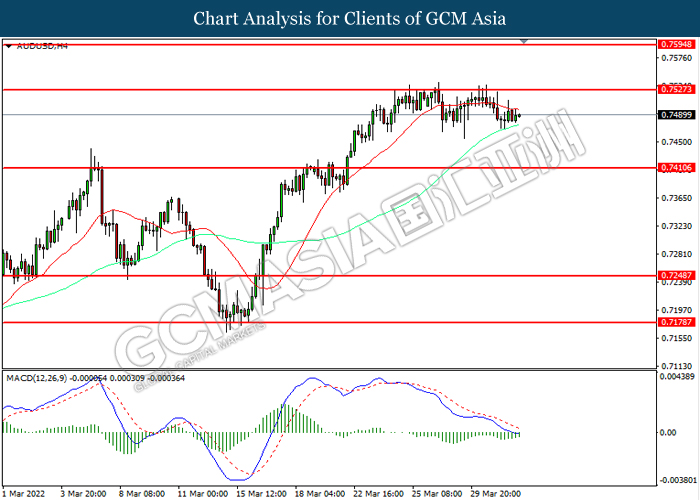Screen dimensions: 700x500
Task: Click the 0.74500 price scale value
Action: pyautogui.click(x=676, y=142)
